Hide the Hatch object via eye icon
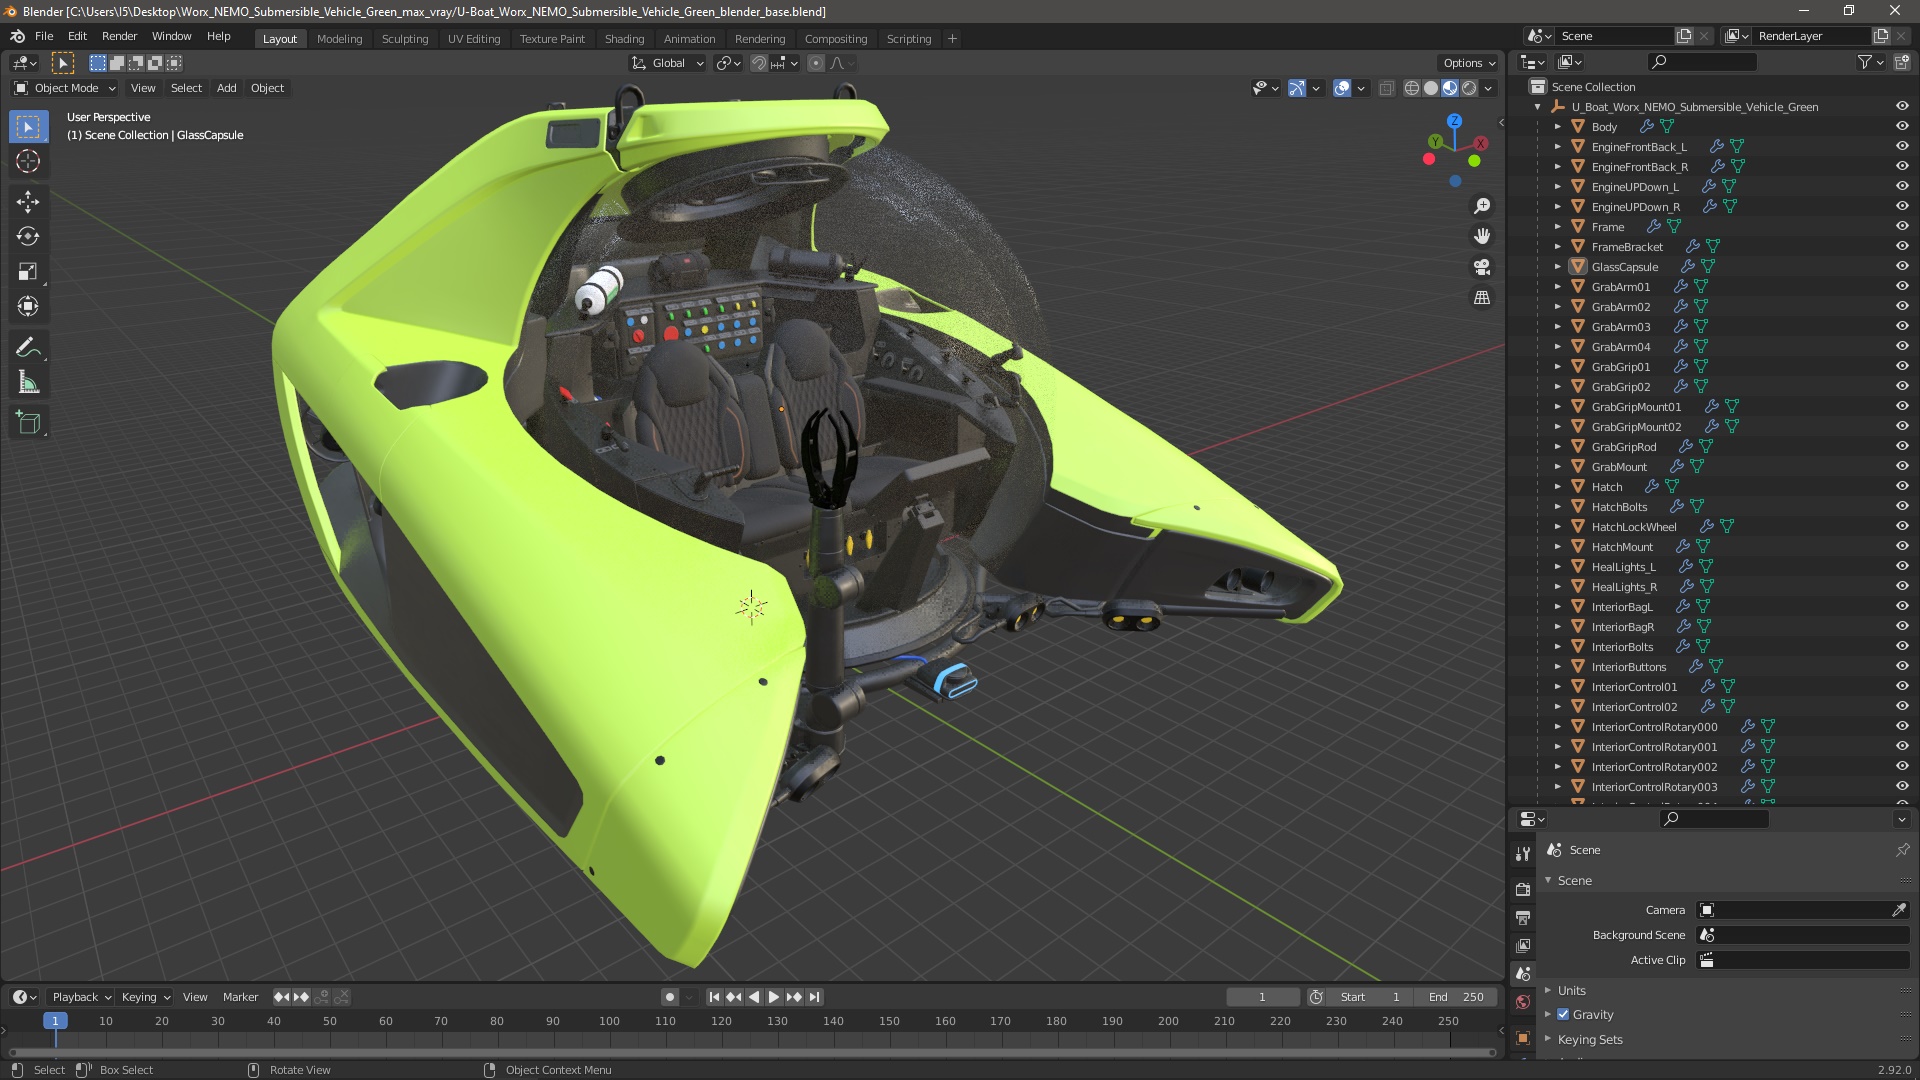Screen dimensions: 1920x1080 point(1902,486)
